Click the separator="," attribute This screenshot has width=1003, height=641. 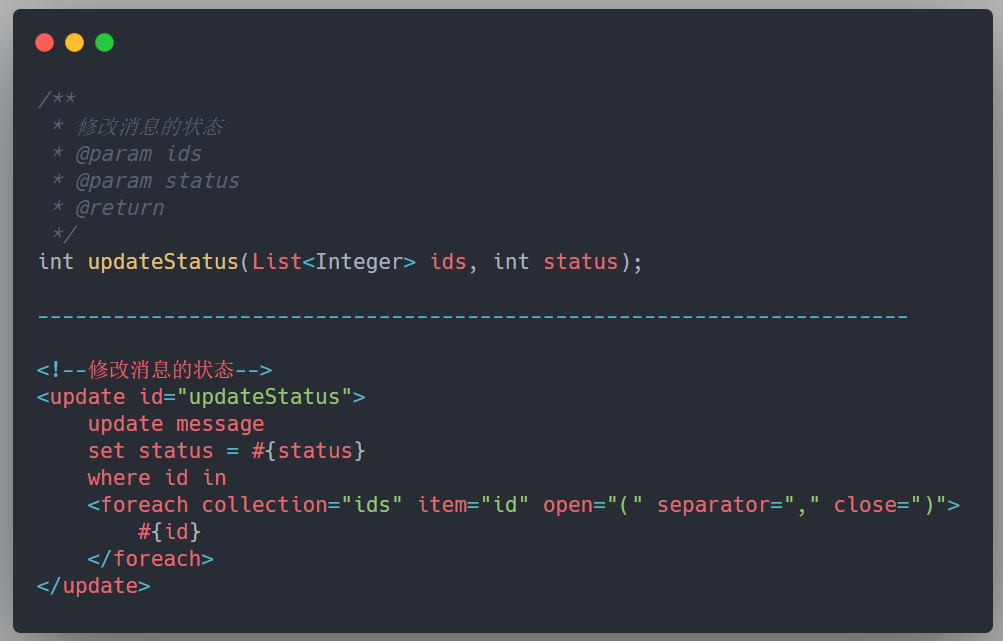[x=738, y=505]
